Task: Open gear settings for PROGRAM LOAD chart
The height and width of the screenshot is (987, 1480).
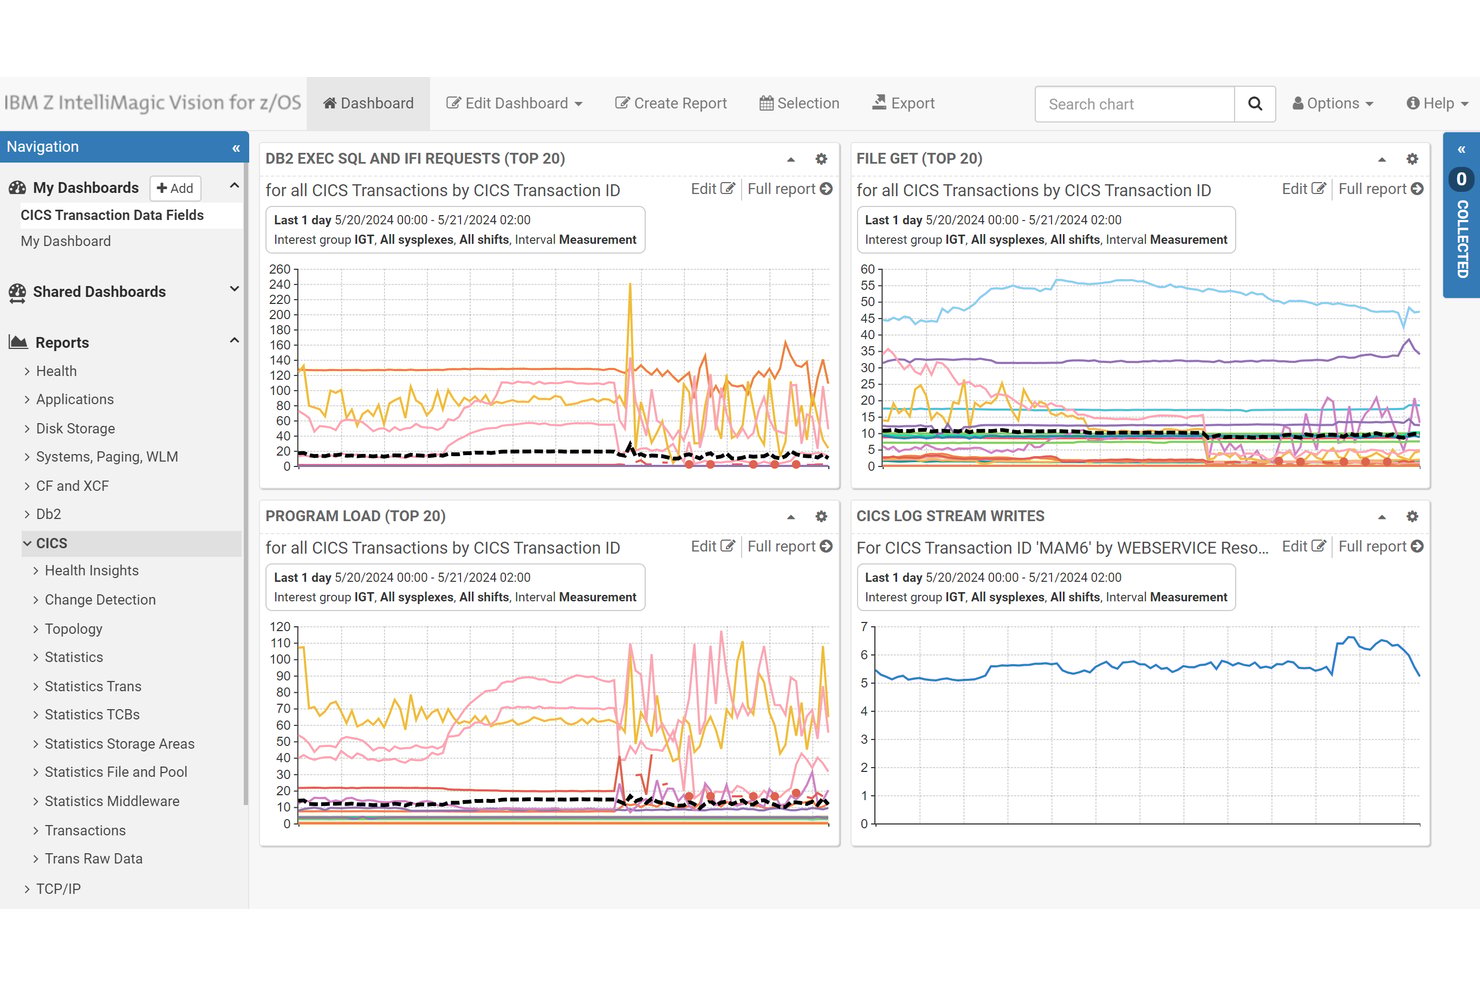Action: (821, 517)
